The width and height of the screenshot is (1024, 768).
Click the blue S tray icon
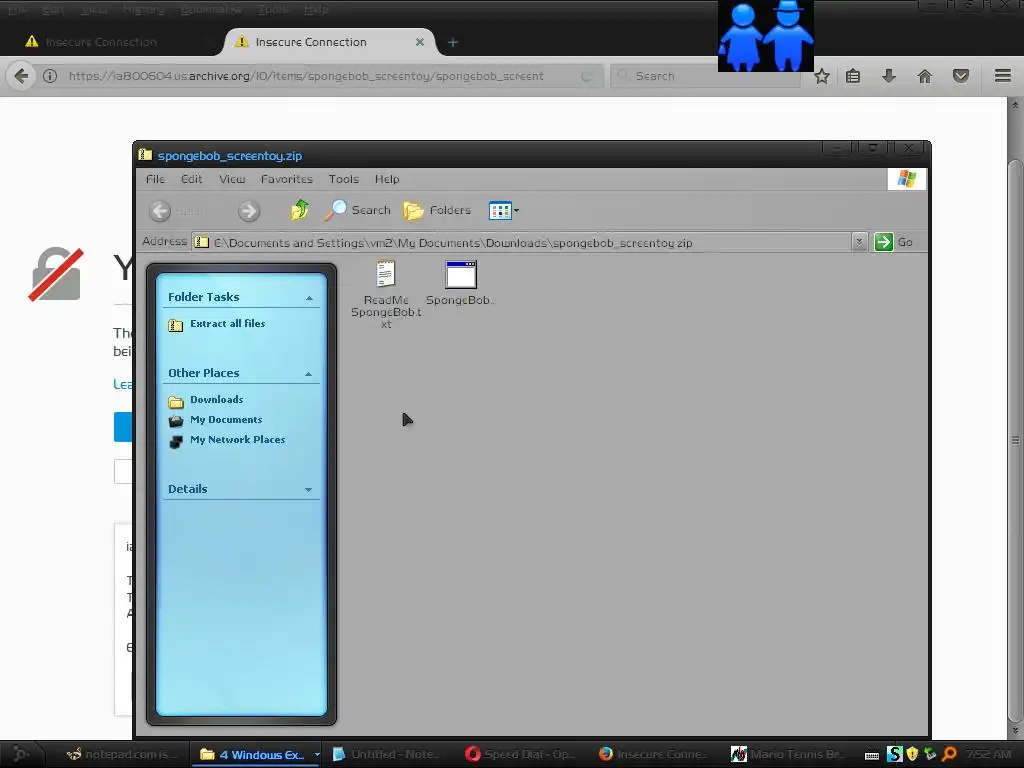894,754
